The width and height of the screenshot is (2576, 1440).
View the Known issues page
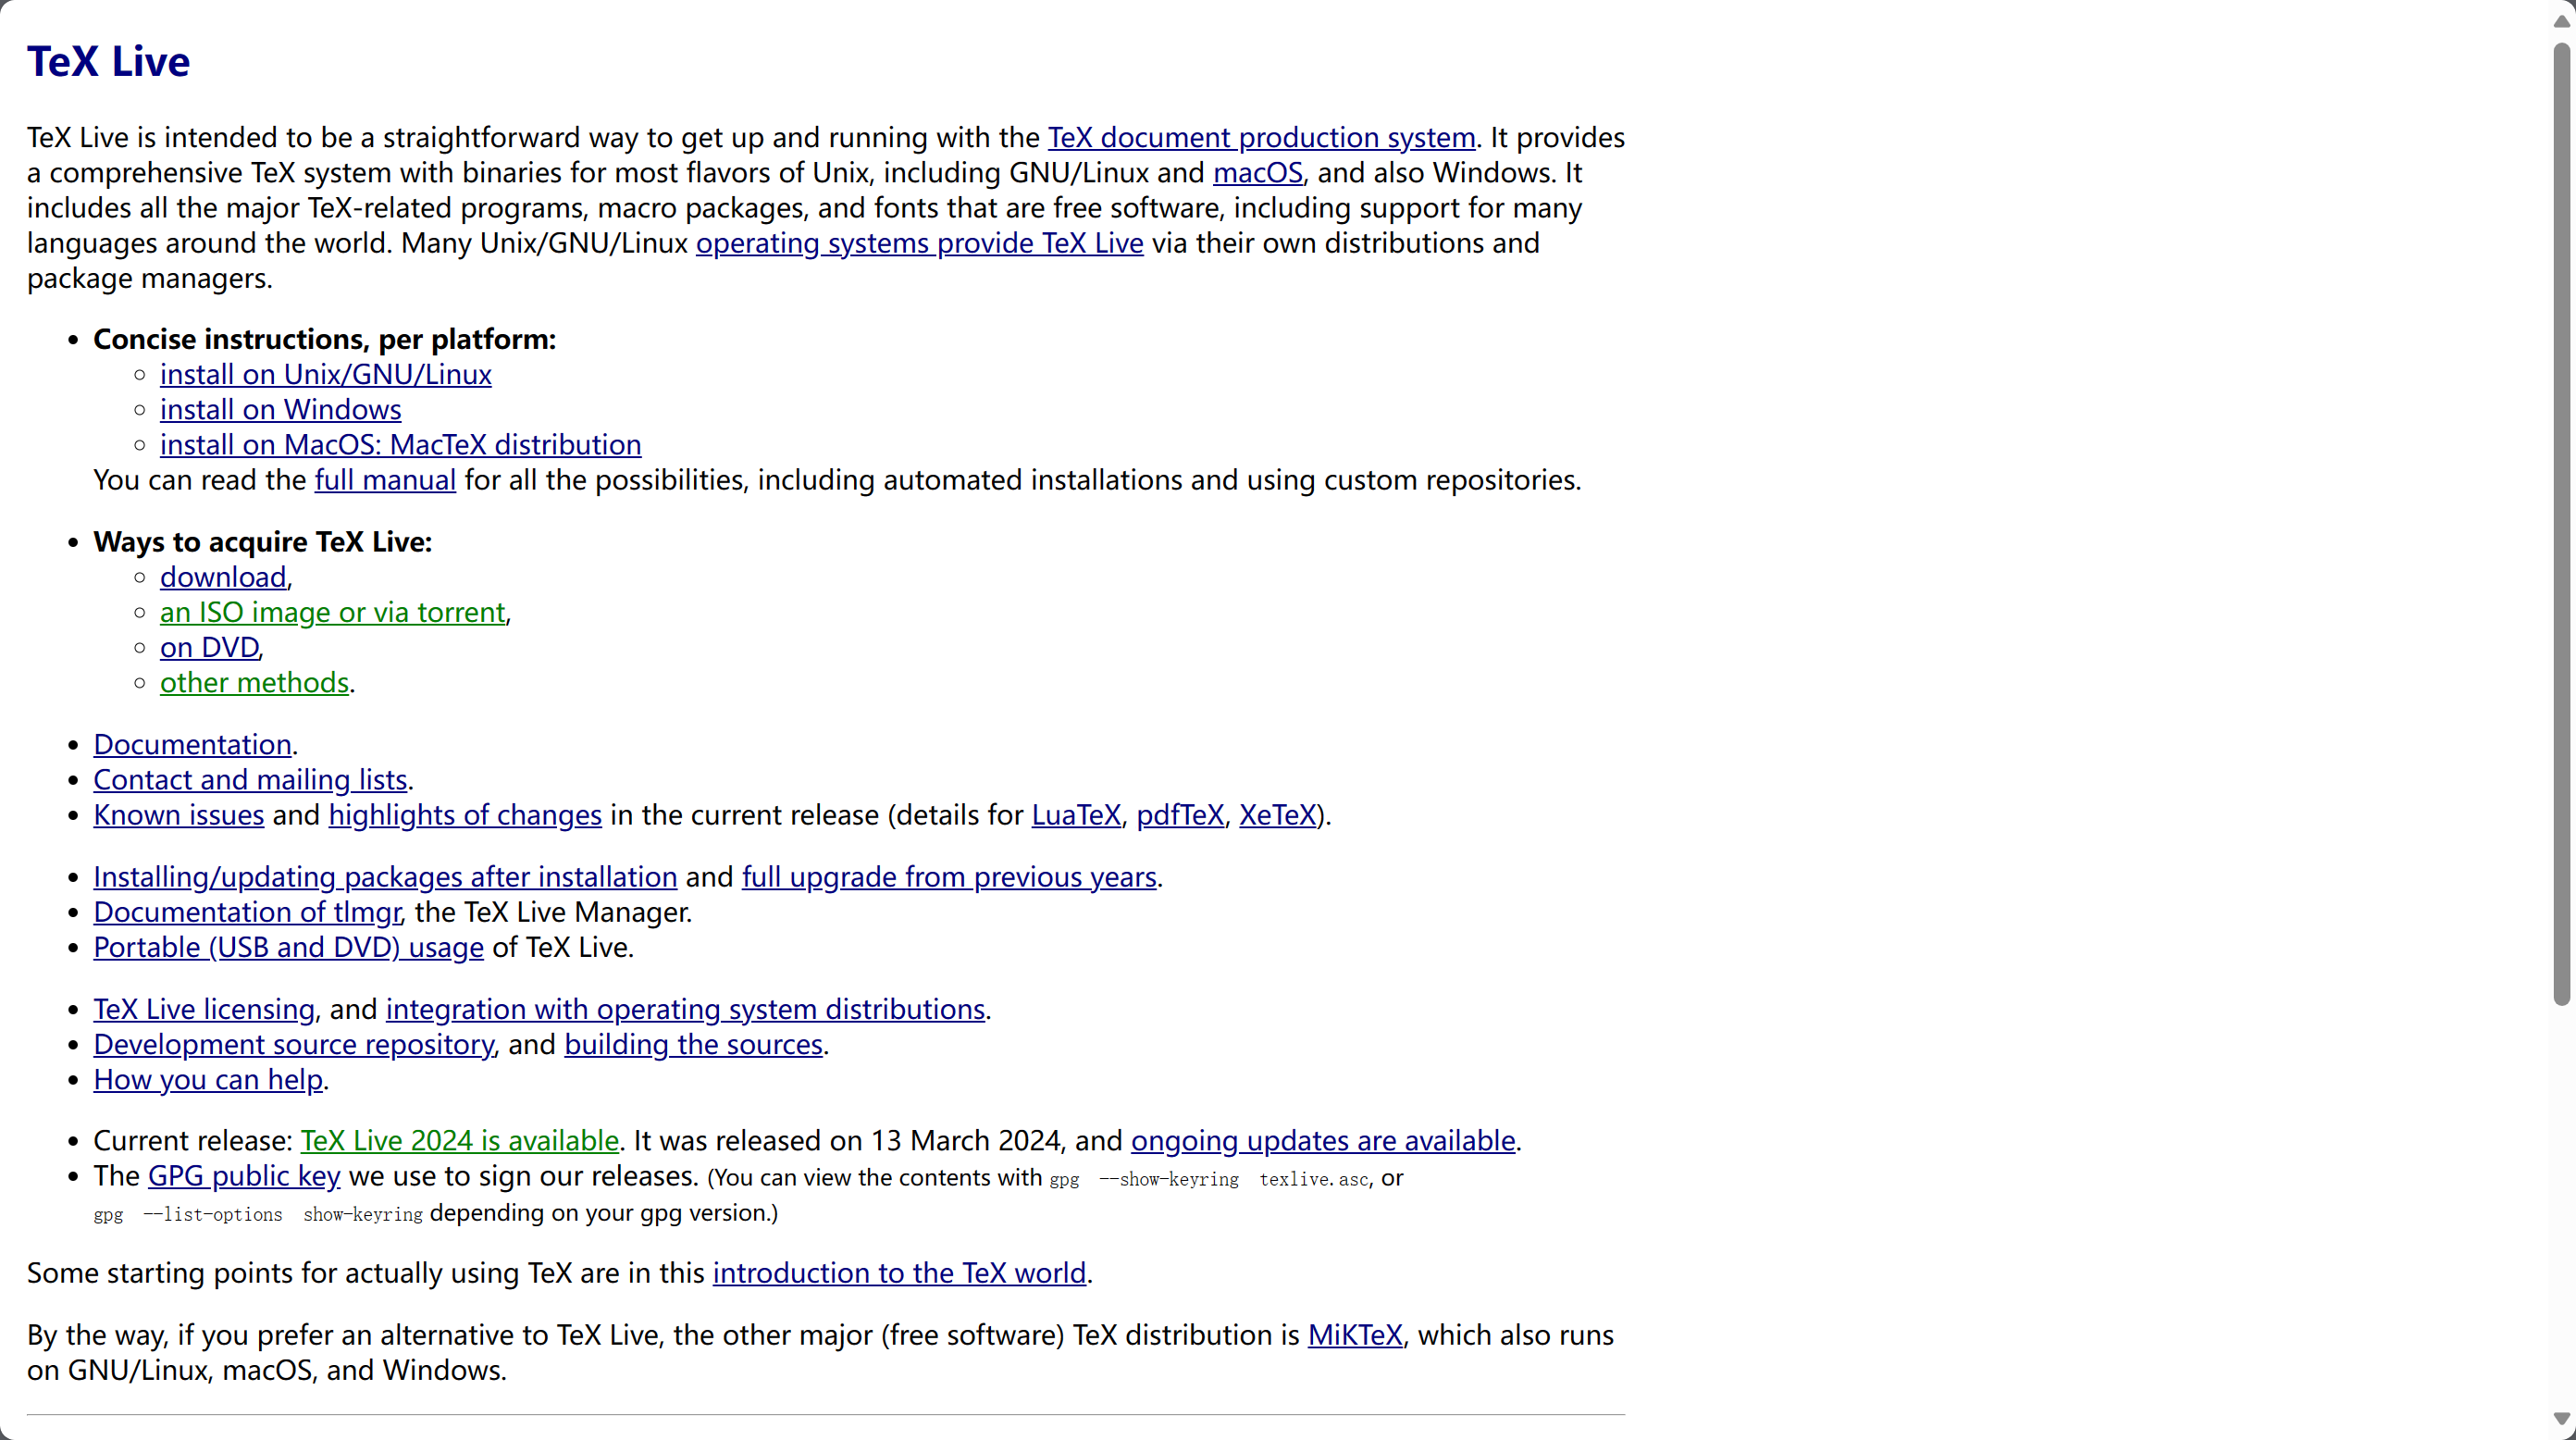(178, 815)
